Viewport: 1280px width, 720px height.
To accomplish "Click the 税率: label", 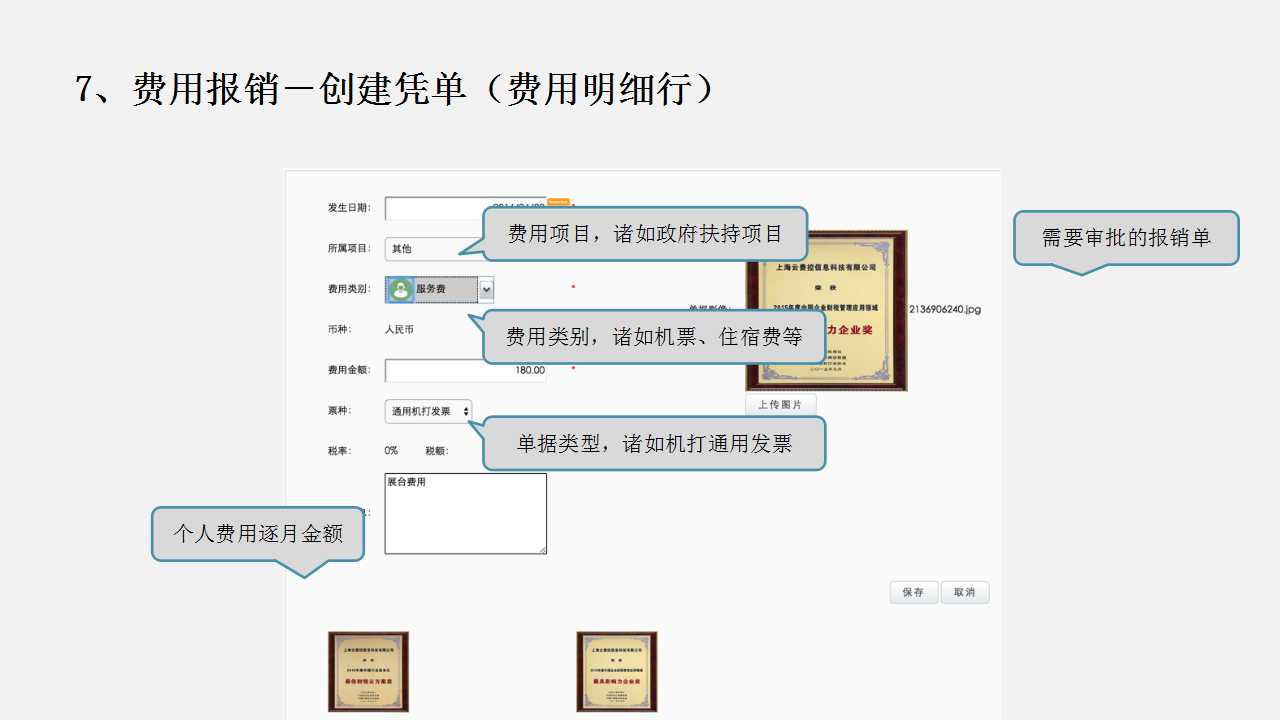I will click(339, 451).
